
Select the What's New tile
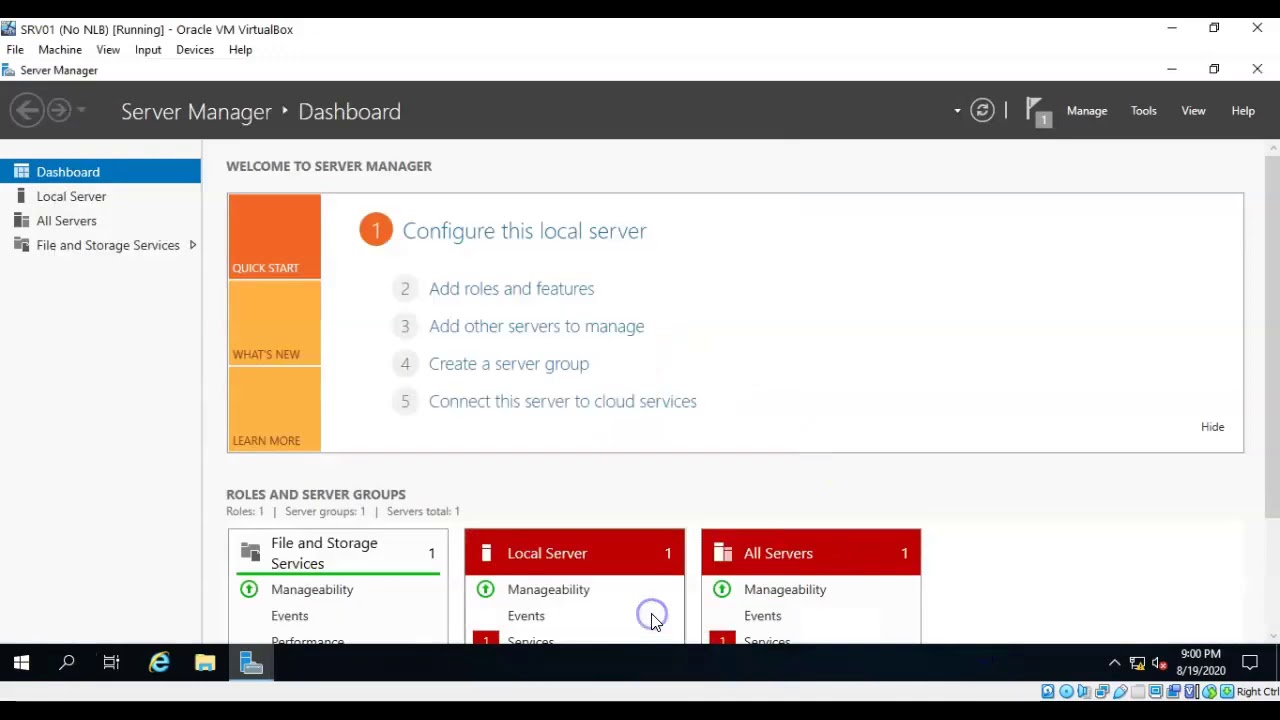[x=274, y=323]
